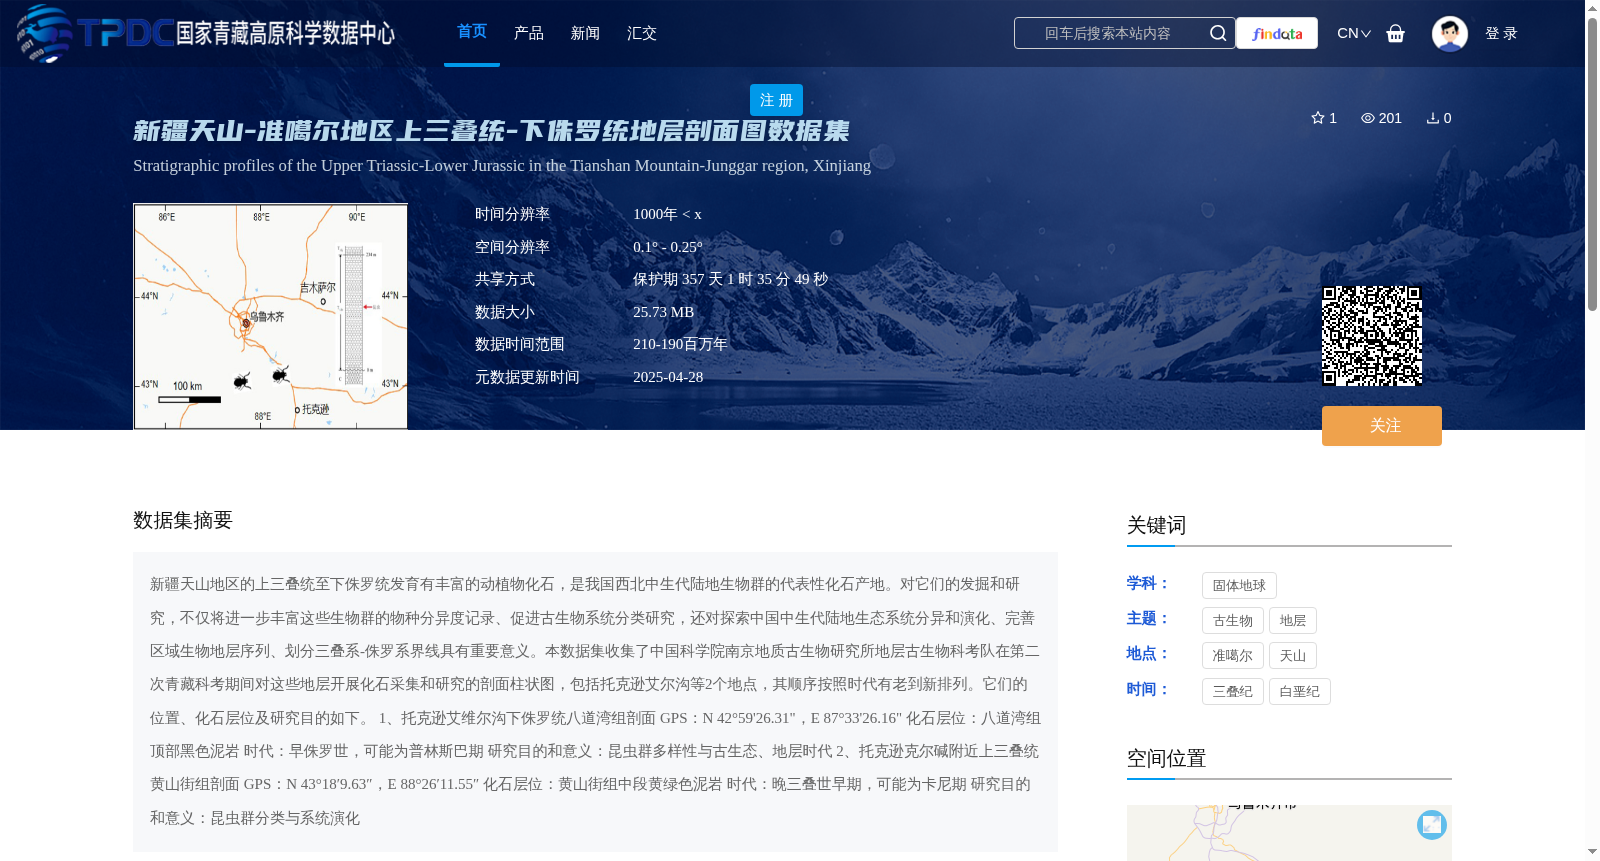This screenshot has width=1600, height=861.
Task: Click the 主题 label
Action: click(1148, 618)
